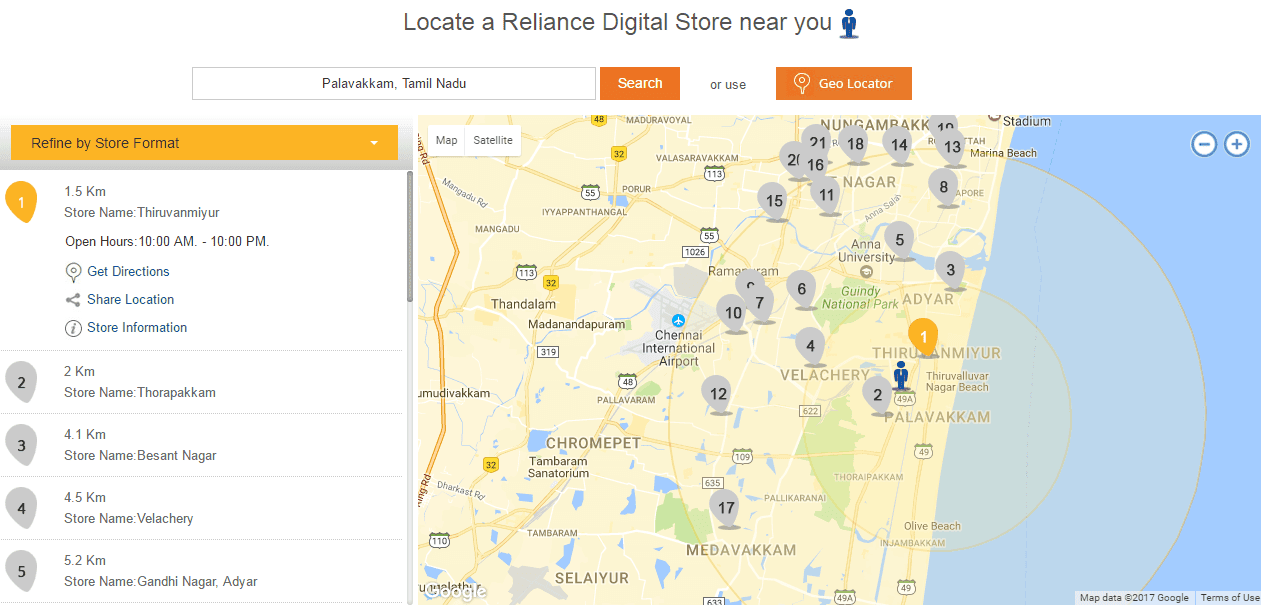Use the Geo Locator button
This screenshot has width=1261, height=611.
point(844,83)
